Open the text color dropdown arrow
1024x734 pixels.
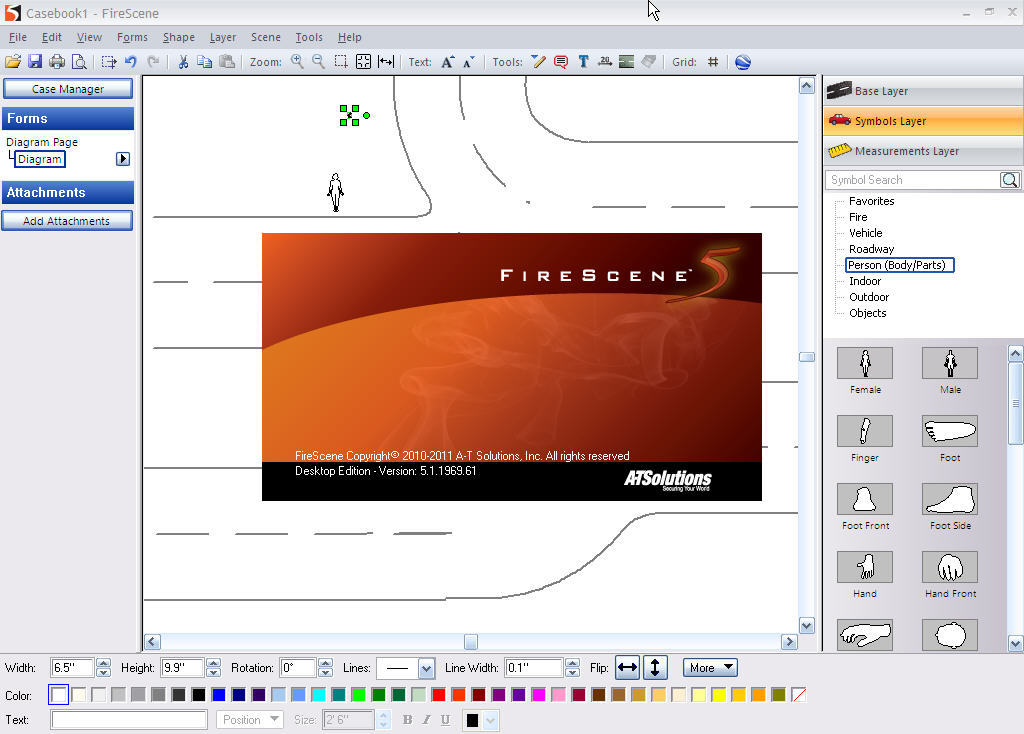[491, 720]
